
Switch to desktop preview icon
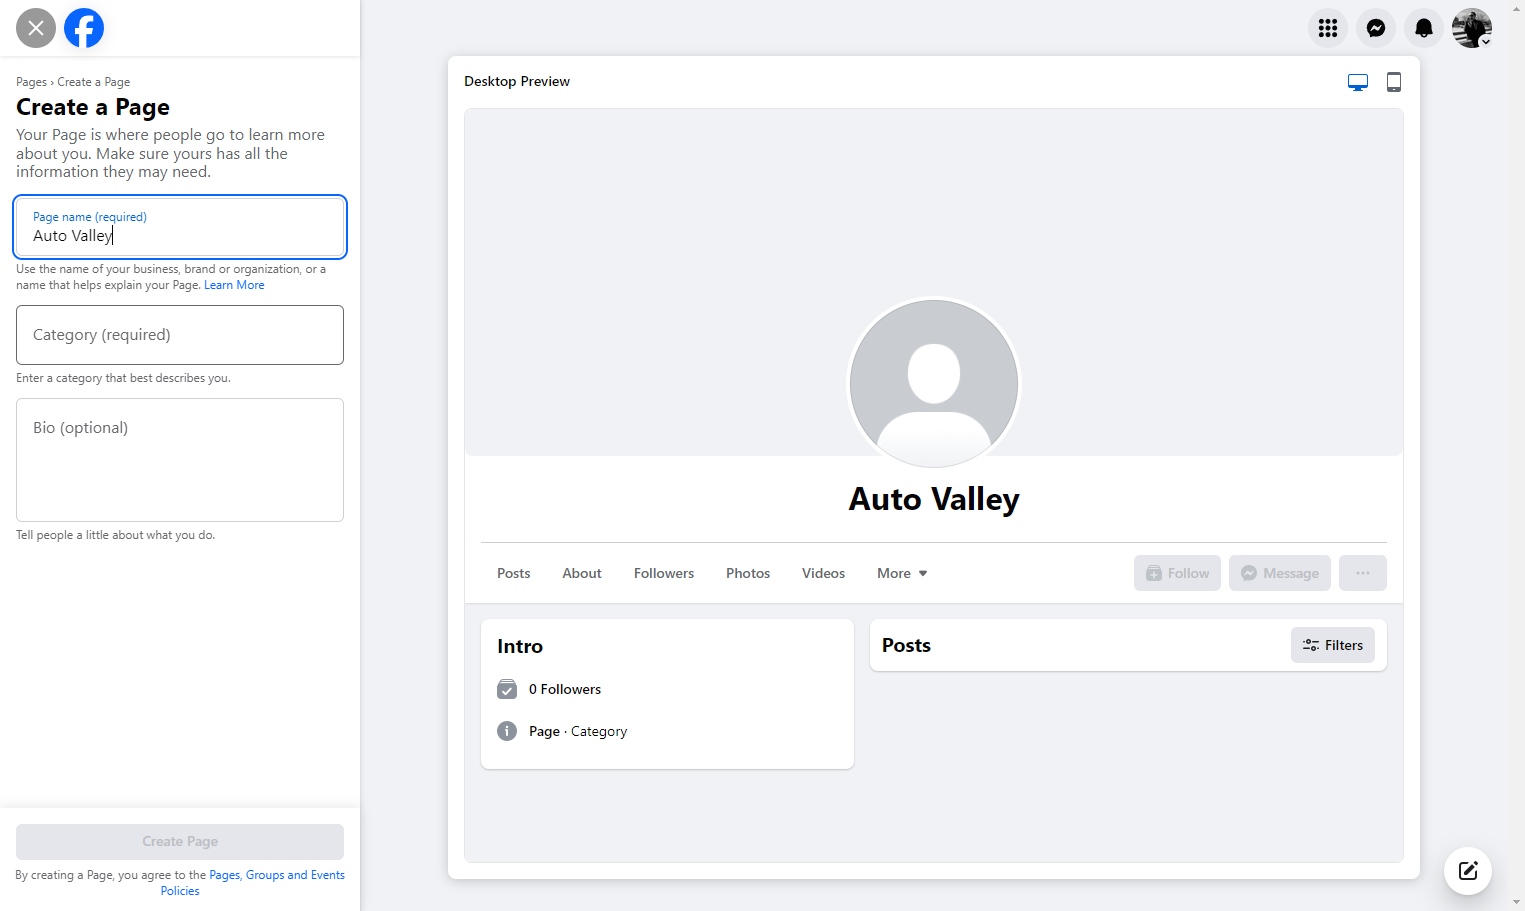click(1358, 82)
